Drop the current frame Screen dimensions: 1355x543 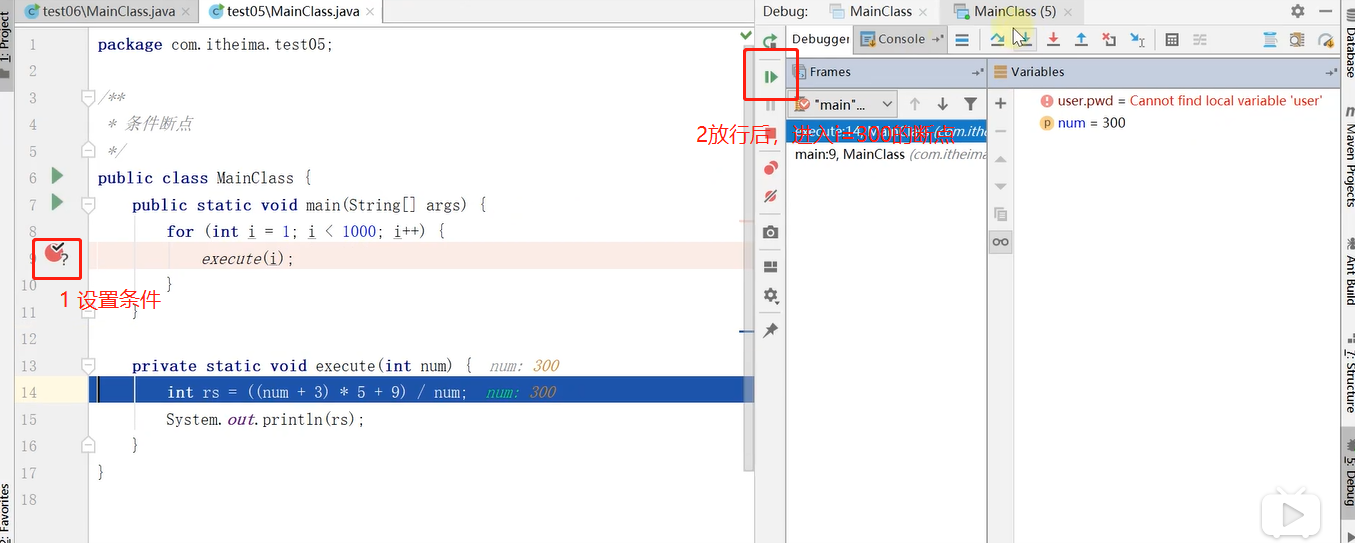click(x=1109, y=40)
